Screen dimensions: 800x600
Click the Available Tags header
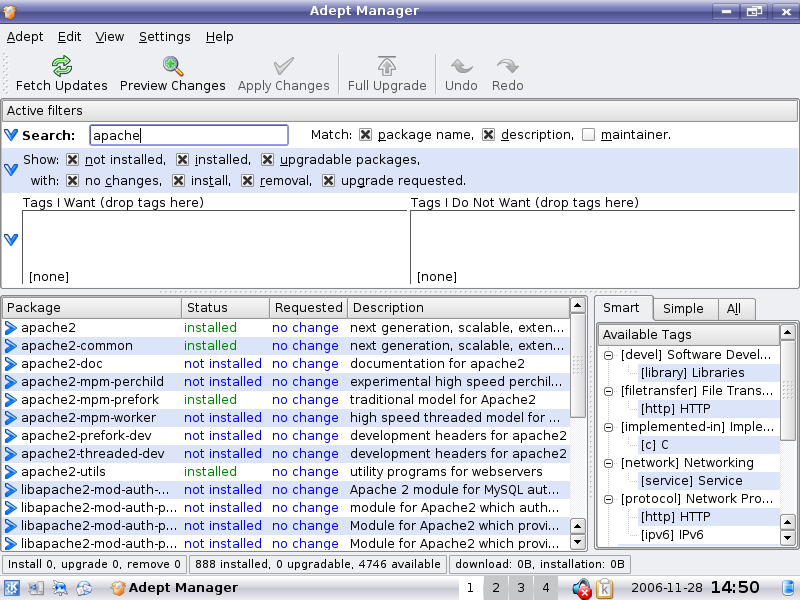(689, 335)
